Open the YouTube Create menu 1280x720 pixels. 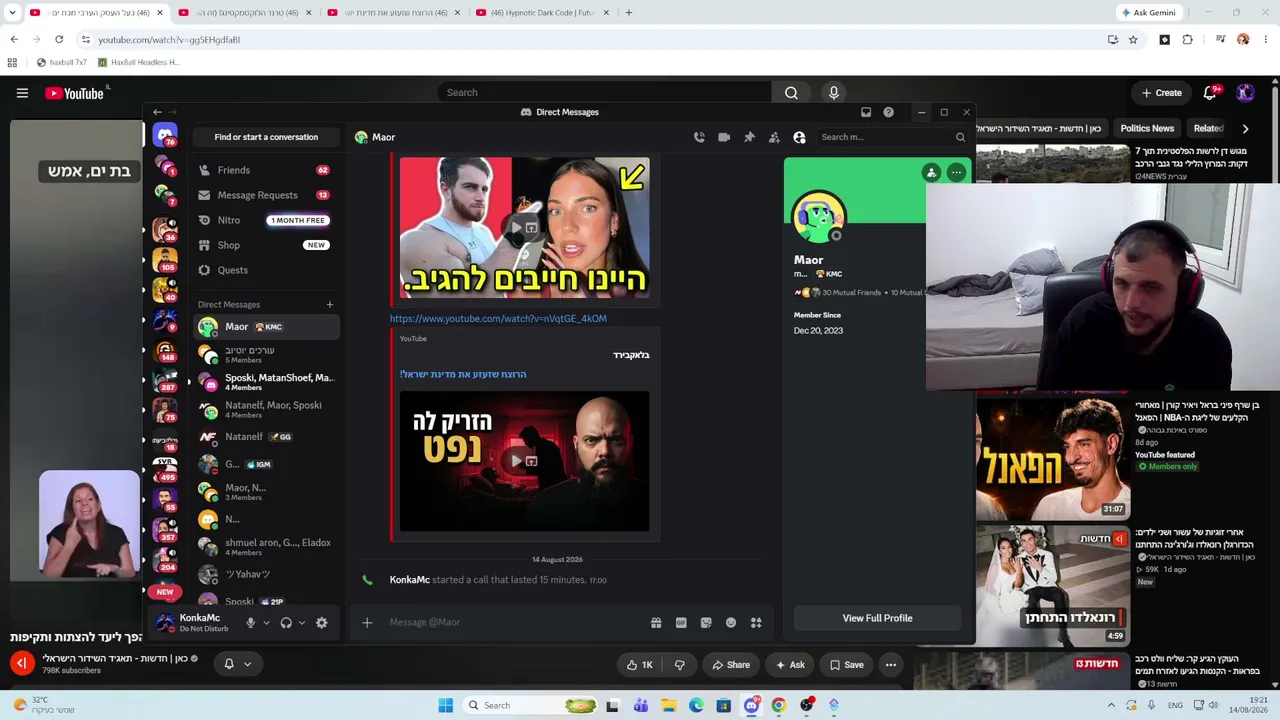(1162, 93)
